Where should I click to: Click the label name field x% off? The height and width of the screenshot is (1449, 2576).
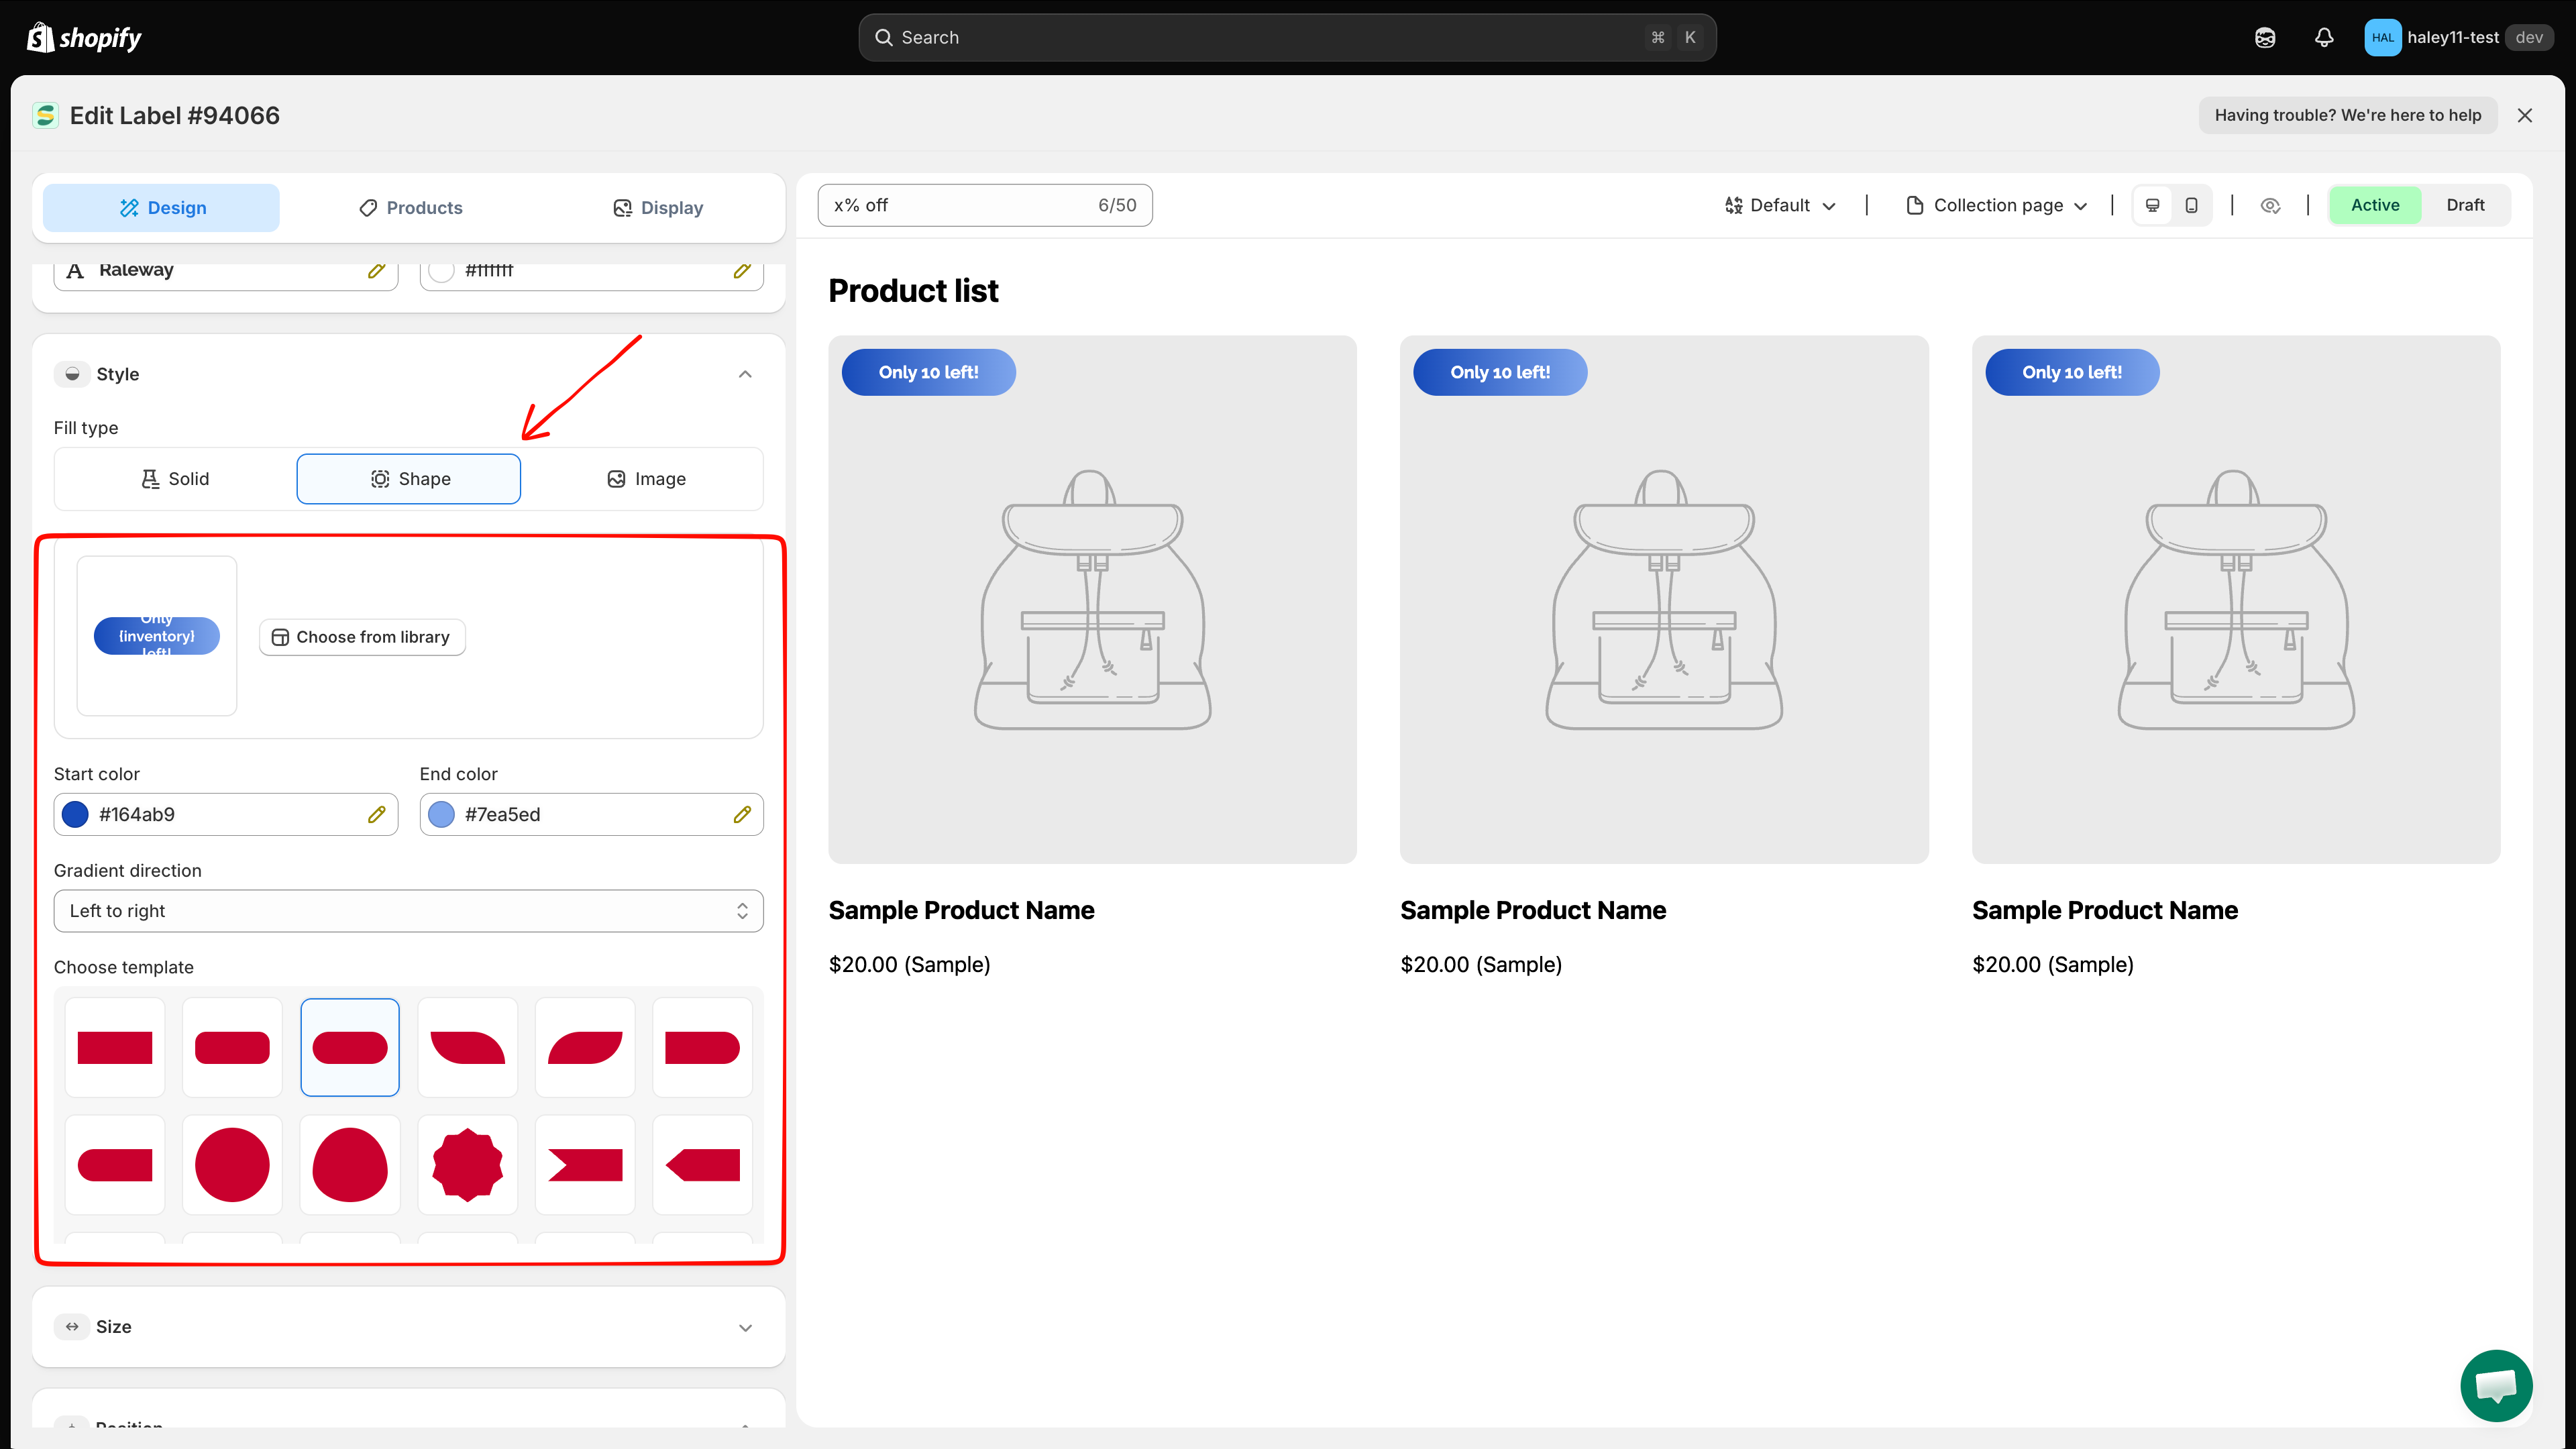985,205
